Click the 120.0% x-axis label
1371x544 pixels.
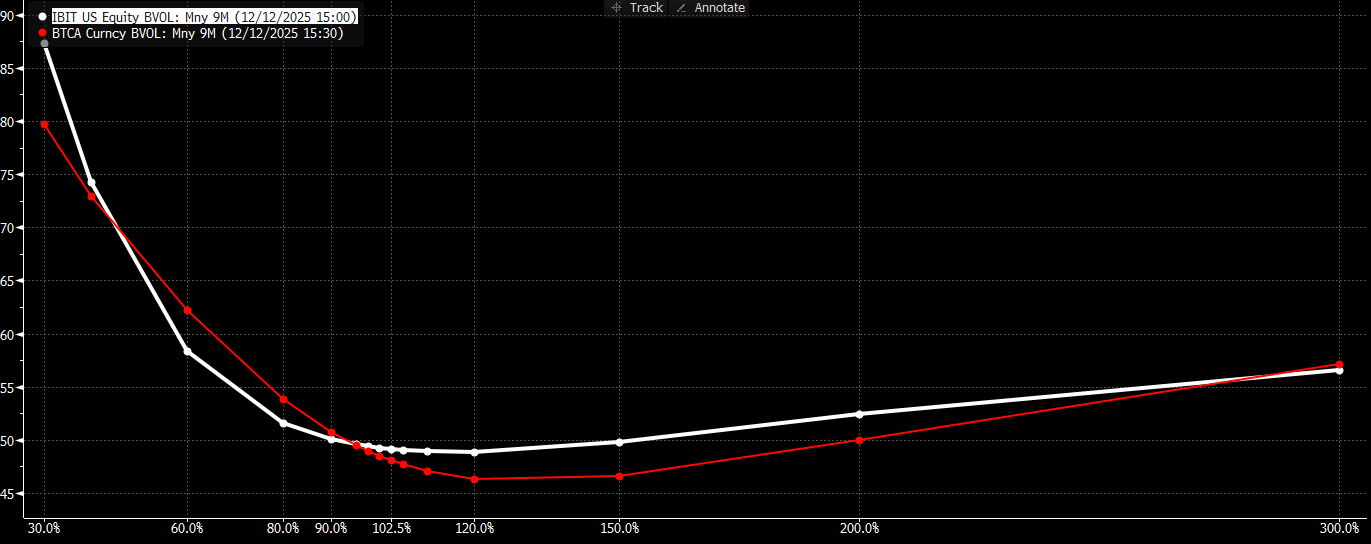point(475,528)
